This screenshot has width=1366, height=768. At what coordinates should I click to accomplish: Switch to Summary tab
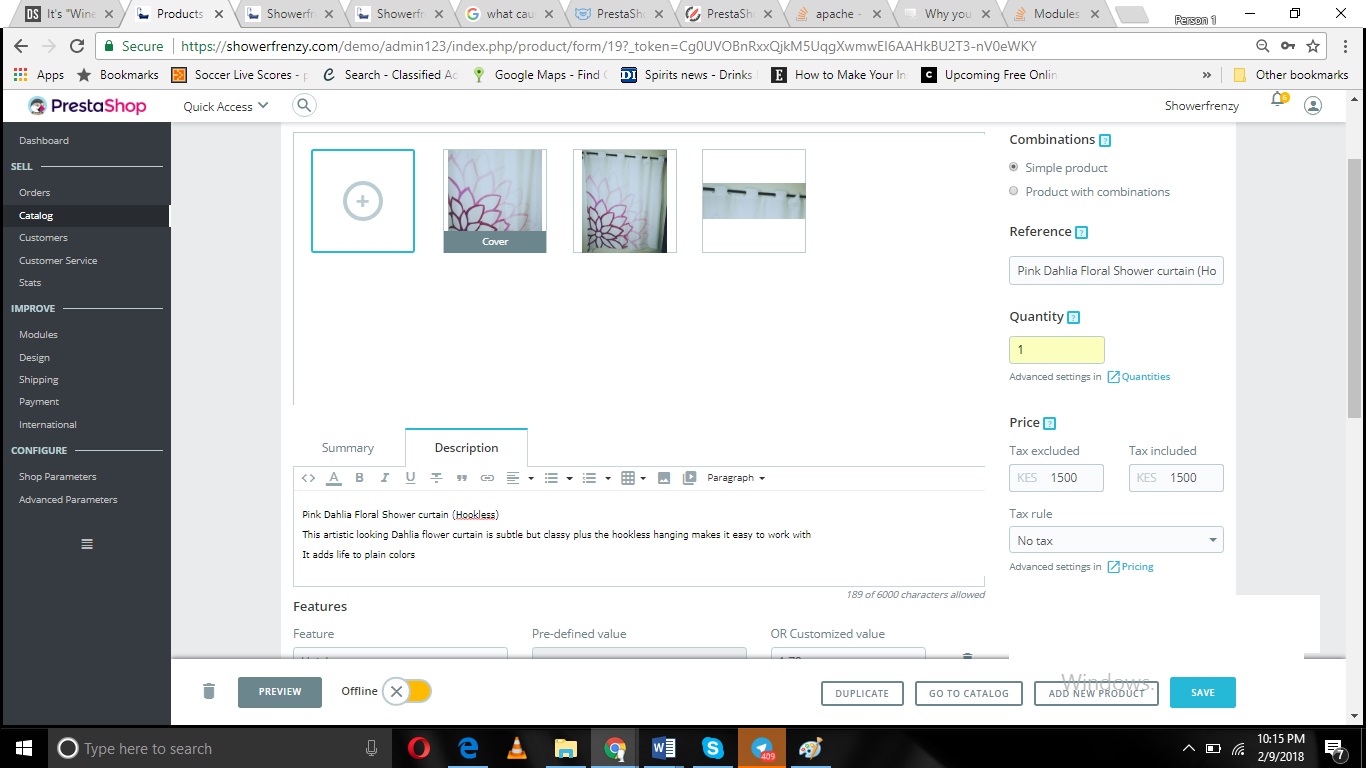click(348, 448)
